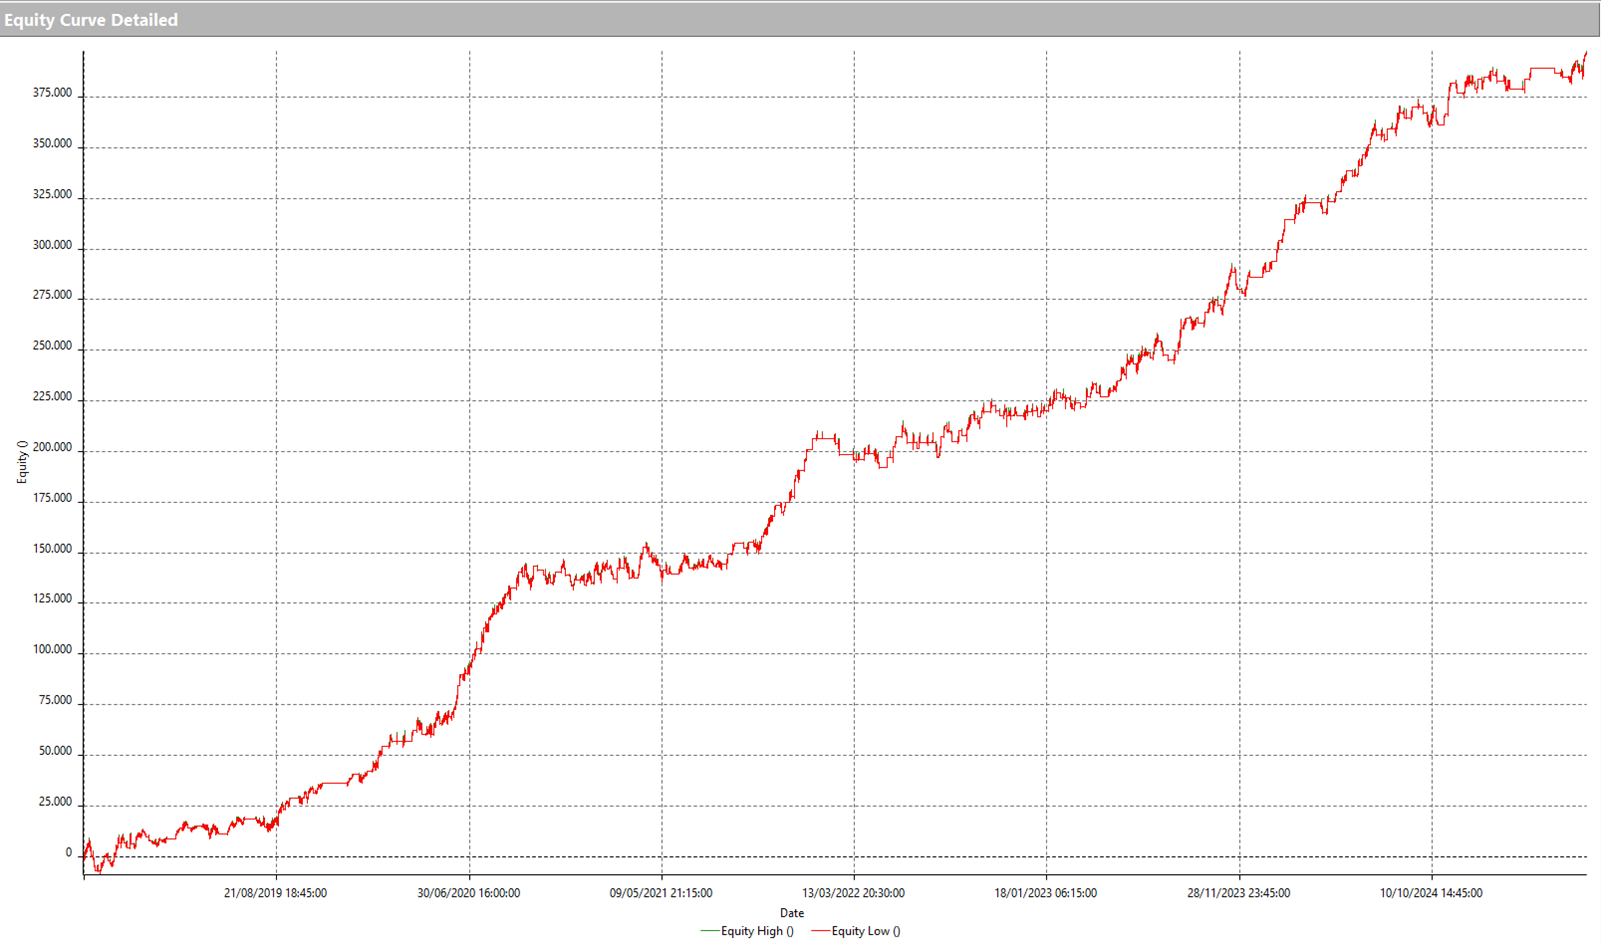Toggle the Equity High legend entry
Screen dimensions: 1601x945
[x=757, y=931]
